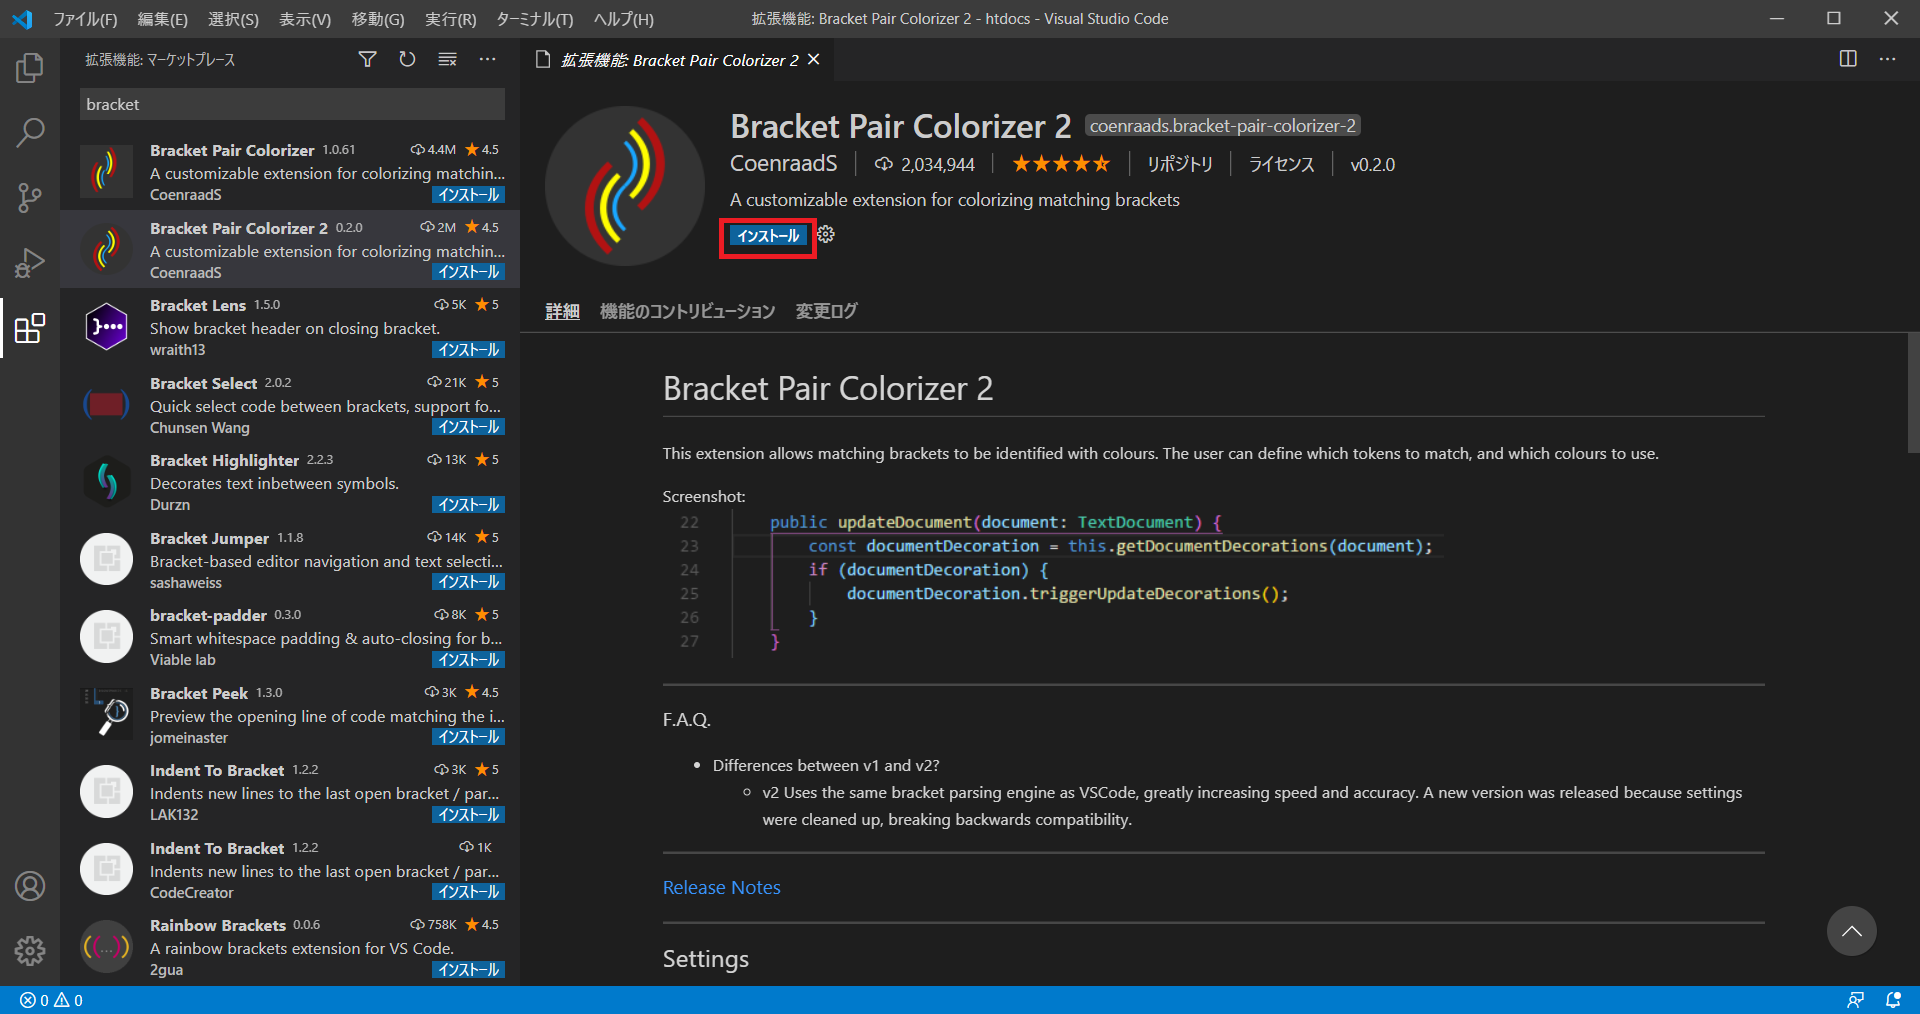The image size is (1920, 1014).
Task: Filter extensions with the funnel icon
Action: coord(367,60)
